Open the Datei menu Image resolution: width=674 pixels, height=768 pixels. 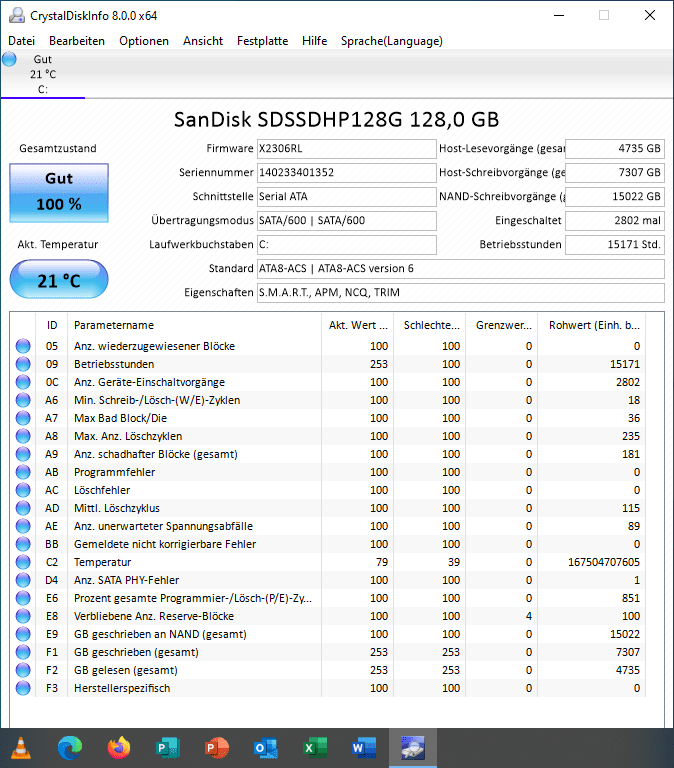pos(22,41)
